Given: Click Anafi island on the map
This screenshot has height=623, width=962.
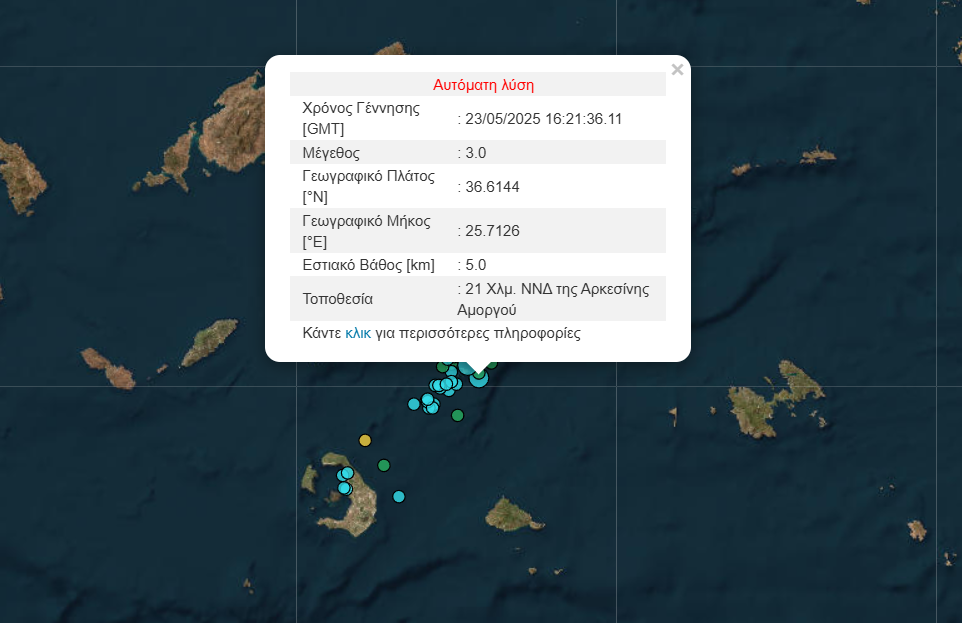Looking at the screenshot, I should click(512, 514).
